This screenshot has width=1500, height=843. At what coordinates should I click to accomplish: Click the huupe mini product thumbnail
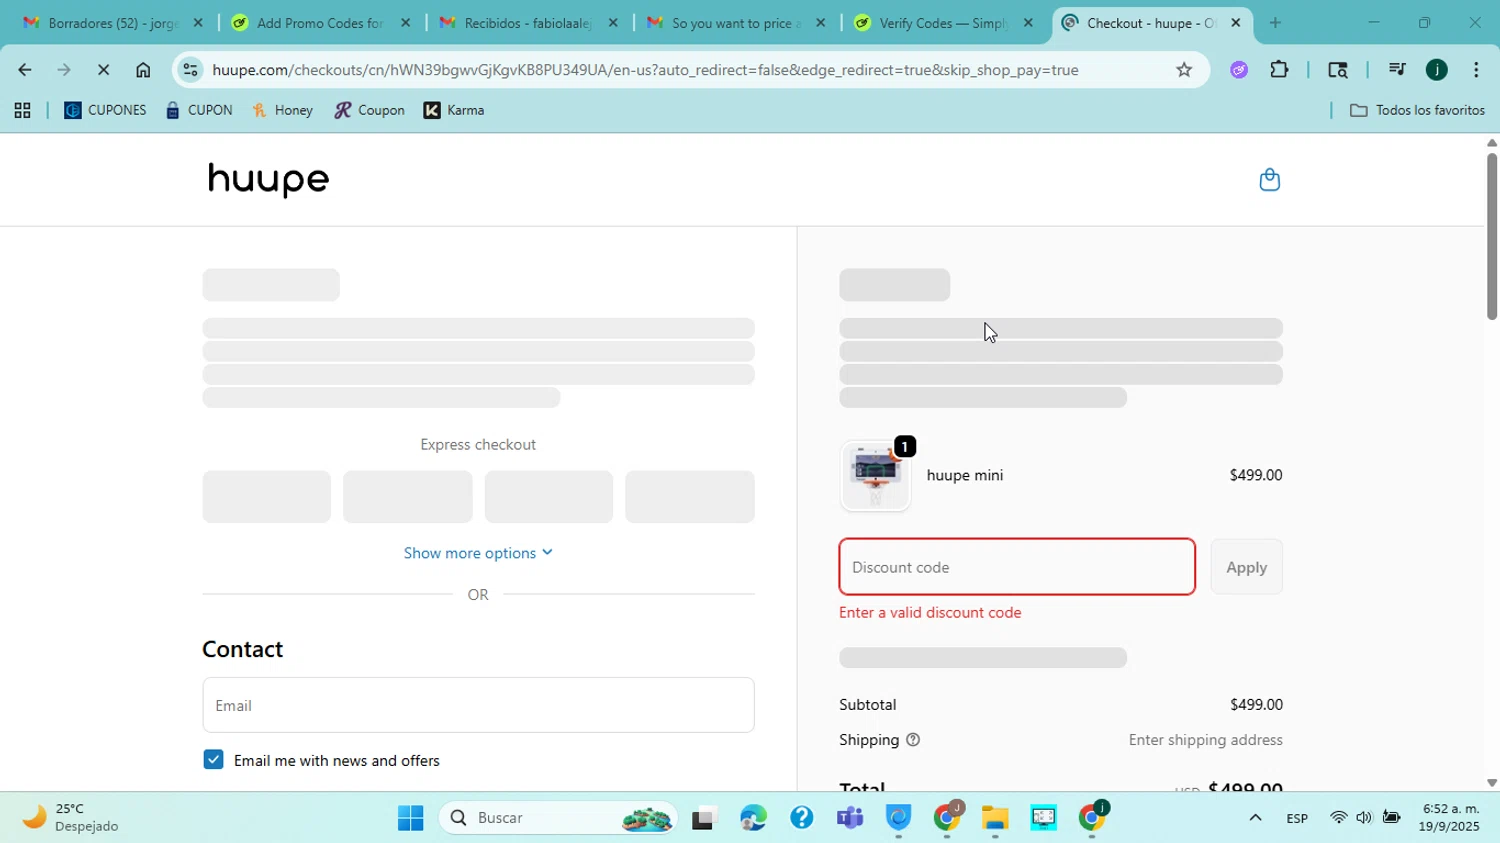875,476
